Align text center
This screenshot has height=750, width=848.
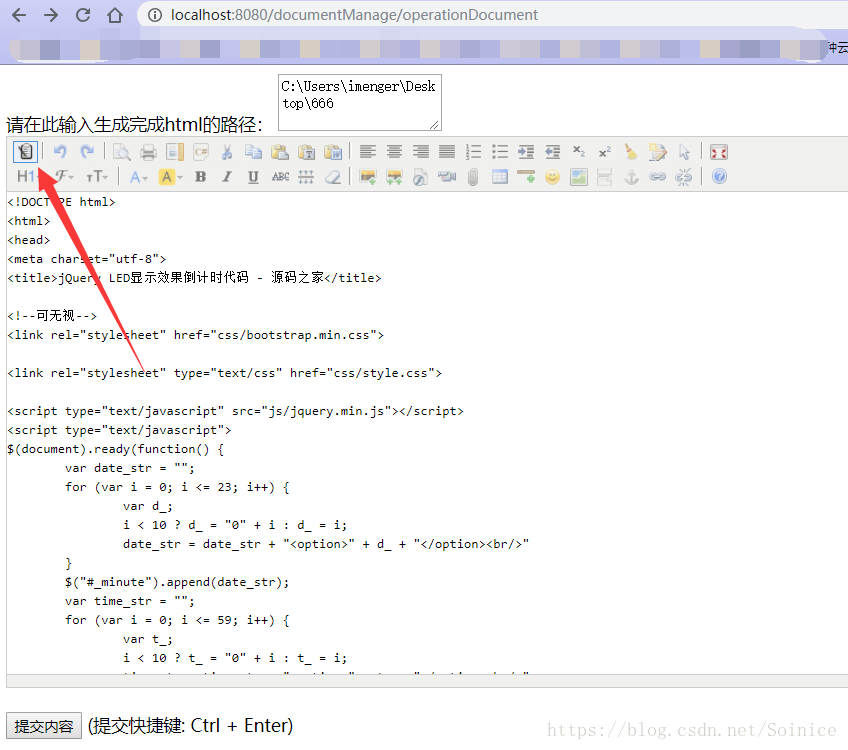[x=394, y=152]
